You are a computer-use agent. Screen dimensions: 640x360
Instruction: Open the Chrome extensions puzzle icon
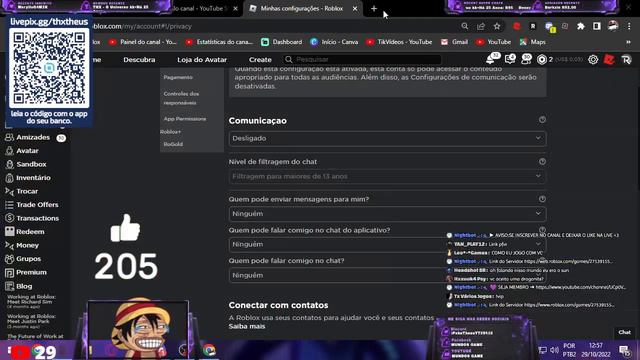click(580, 26)
